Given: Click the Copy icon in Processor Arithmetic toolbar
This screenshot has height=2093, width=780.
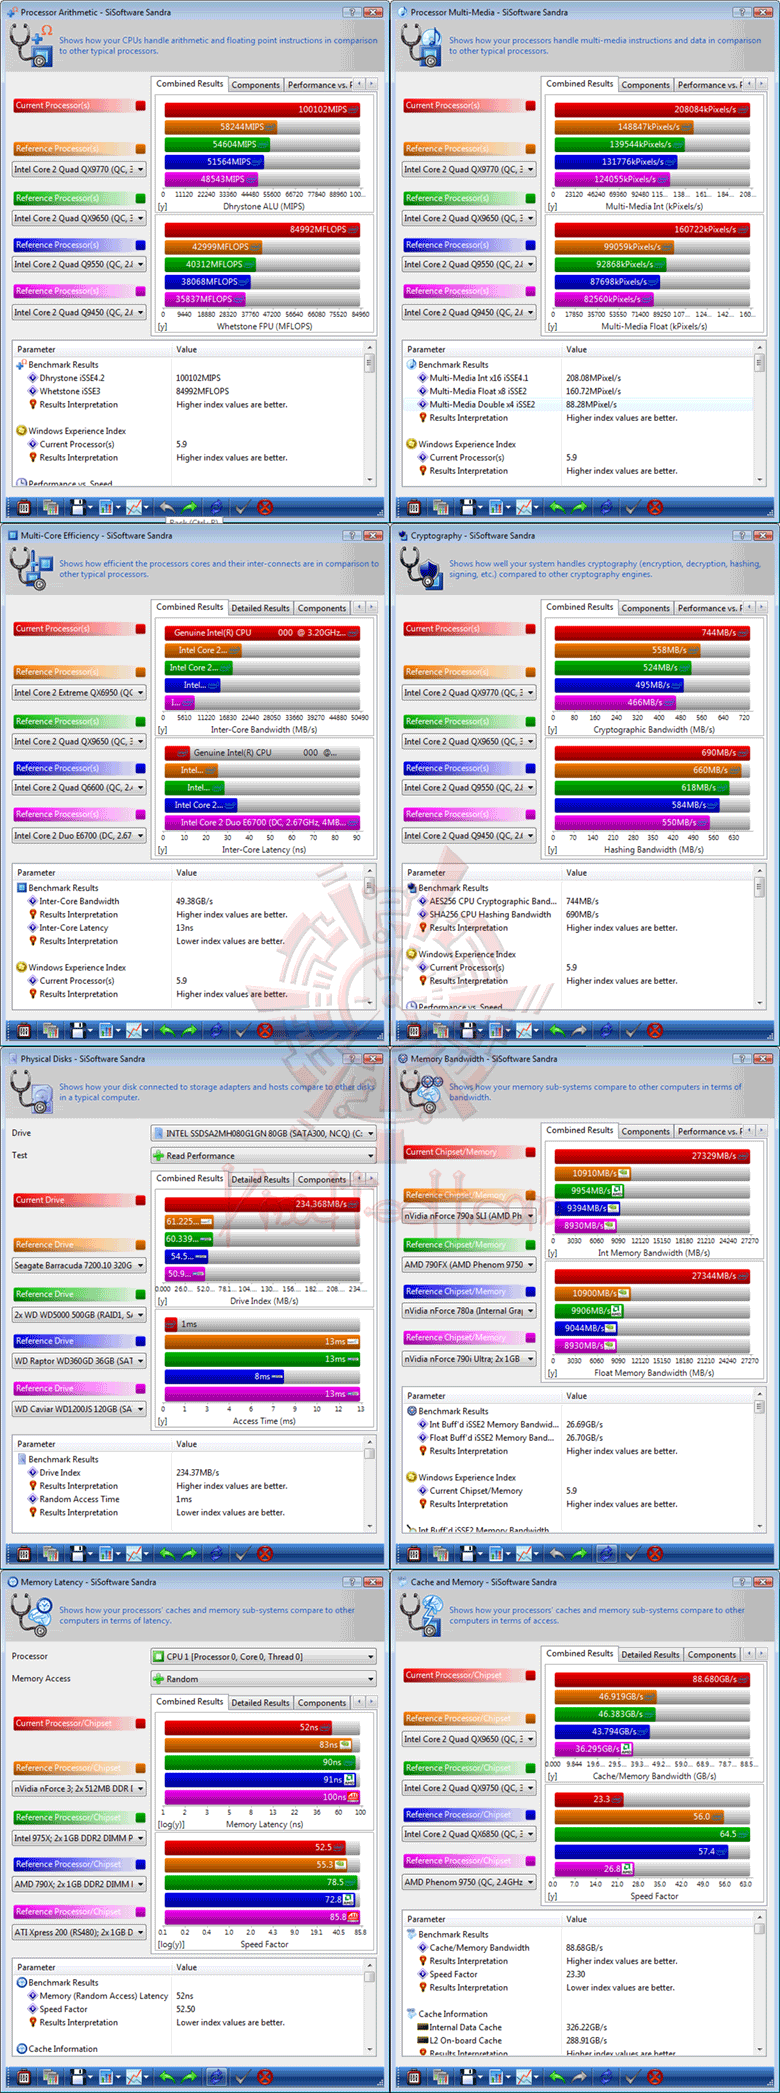Looking at the screenshot, I should [50, 507].
